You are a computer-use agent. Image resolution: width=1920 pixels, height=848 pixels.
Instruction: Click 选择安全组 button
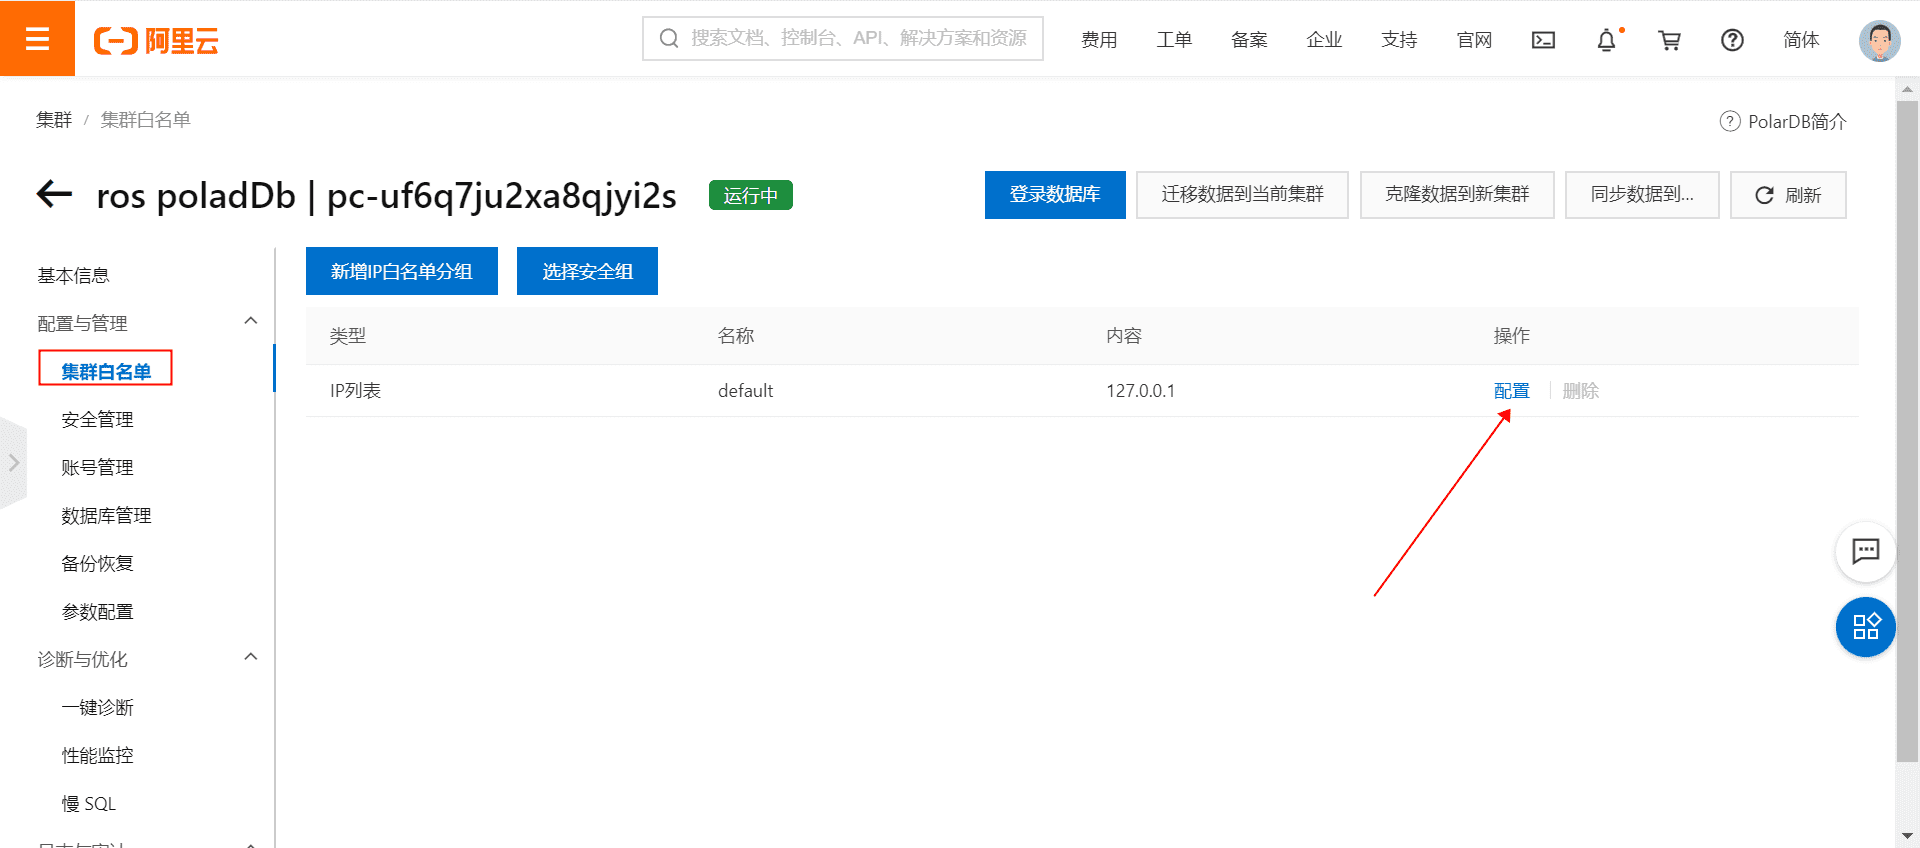[587, 271]
